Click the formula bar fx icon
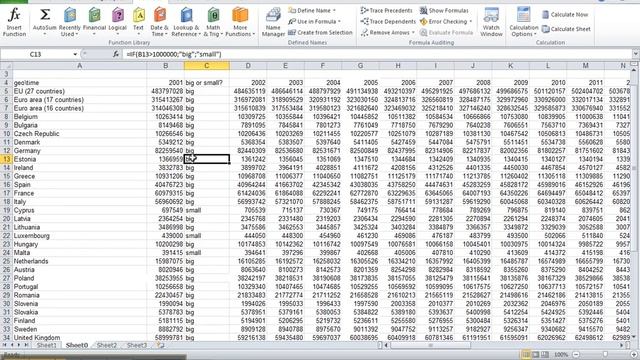Viewport: 640px width, 360px height. [116, 54]
